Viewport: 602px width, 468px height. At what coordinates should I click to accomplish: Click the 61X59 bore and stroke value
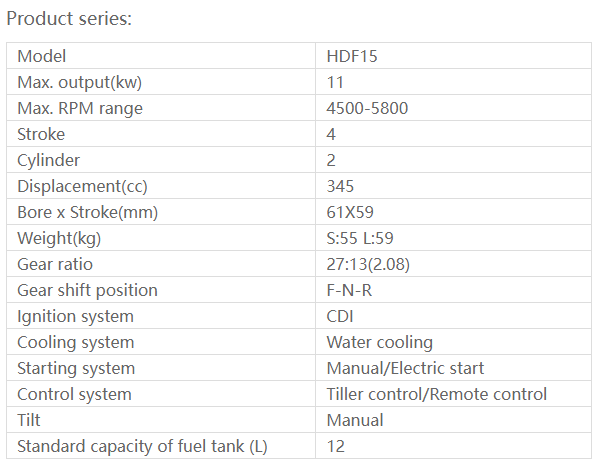coord(351,212)
